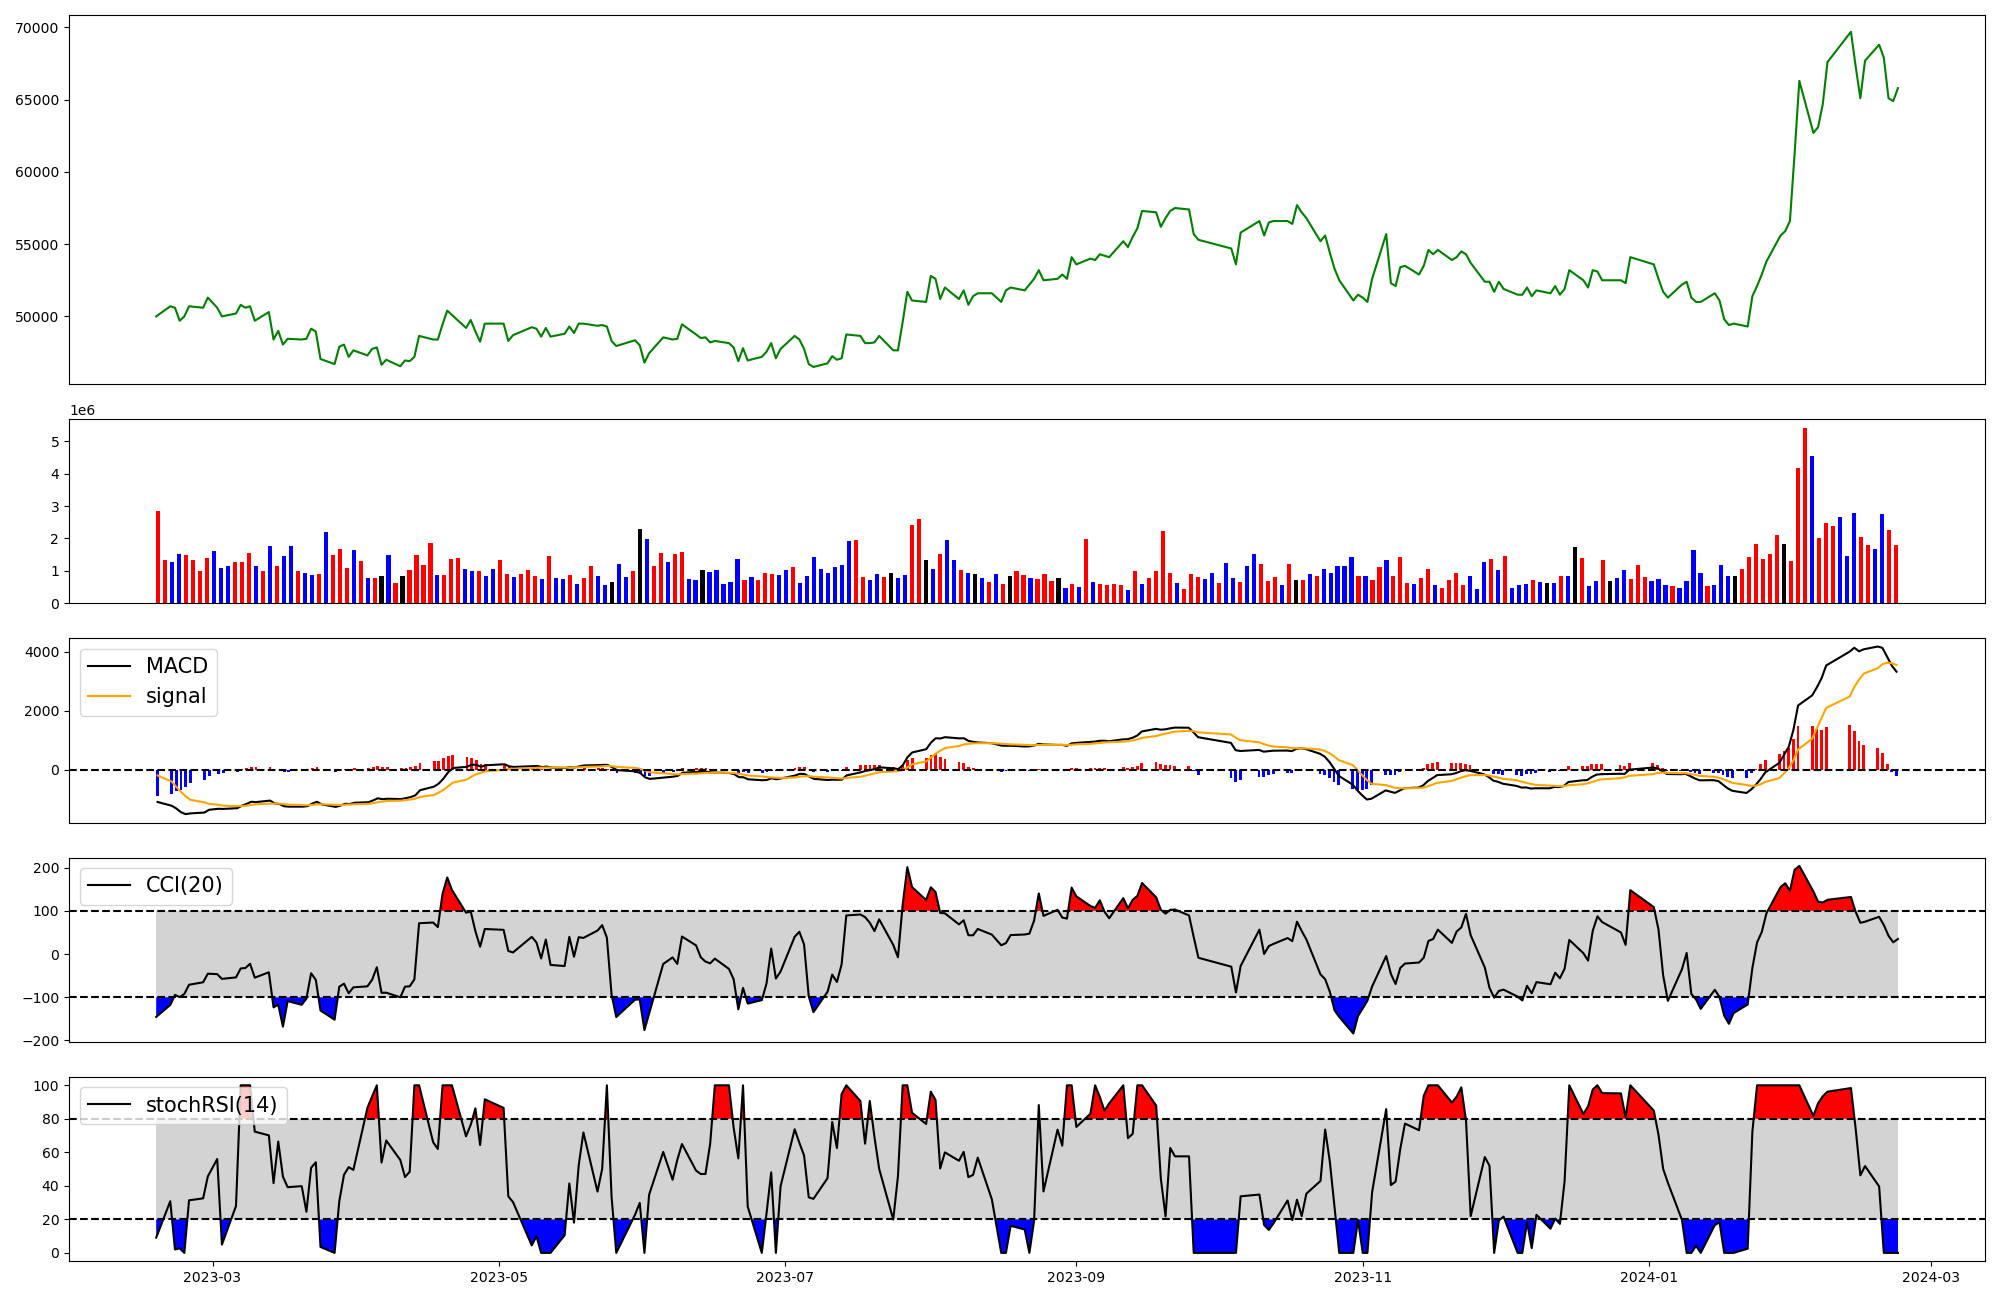The image size is (2000, 1300).
Task: Click the 2023-05 date axis label
Action: click(498, 1277)
